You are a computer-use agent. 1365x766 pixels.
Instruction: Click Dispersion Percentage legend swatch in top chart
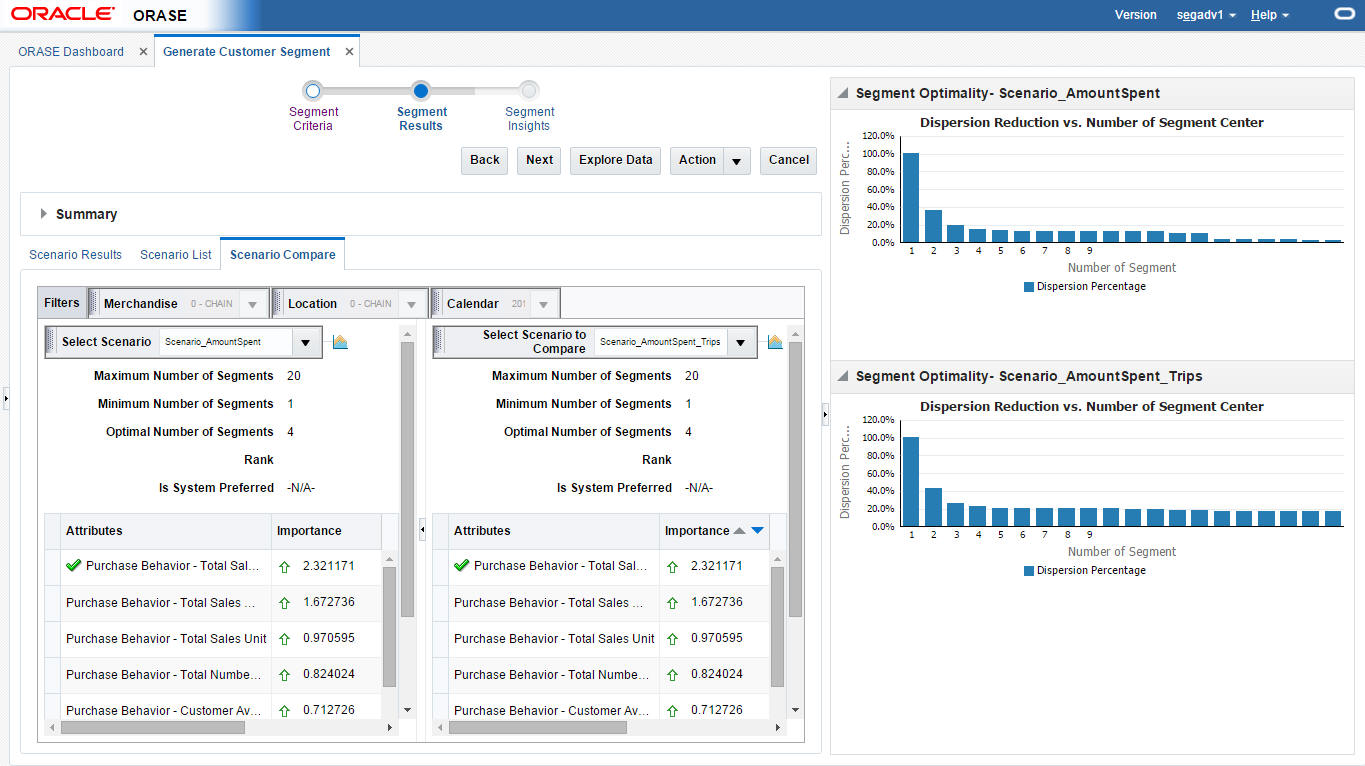(1028, 287)
